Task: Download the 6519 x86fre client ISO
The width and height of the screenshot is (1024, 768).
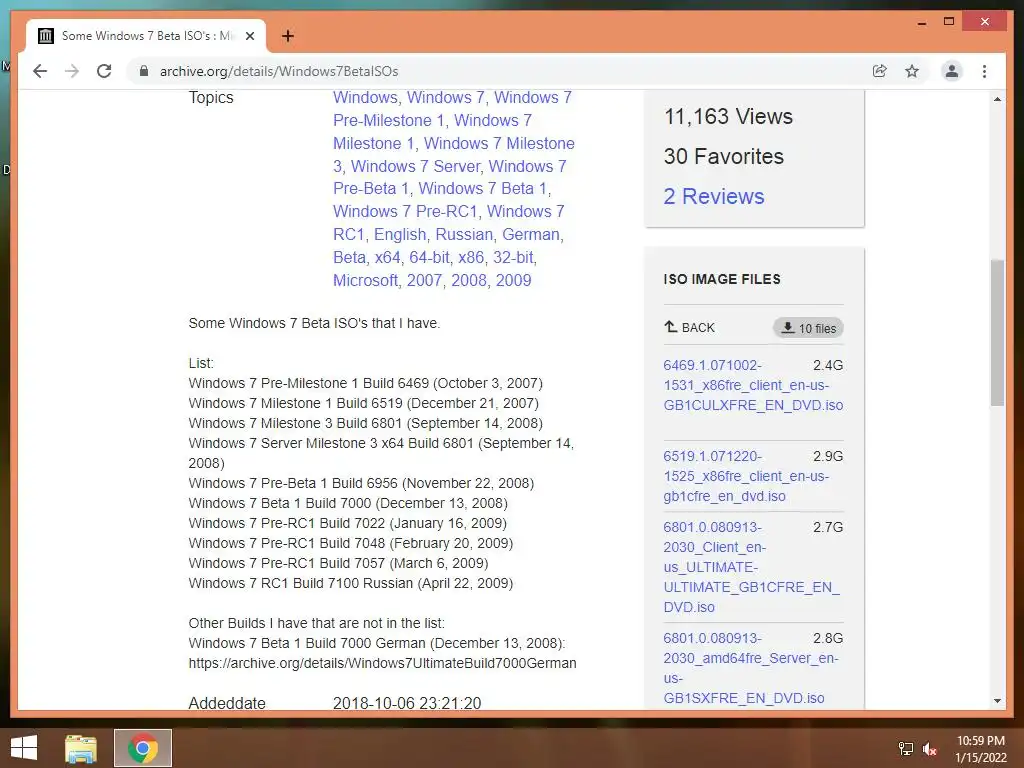Action: (x=746, y=476)
